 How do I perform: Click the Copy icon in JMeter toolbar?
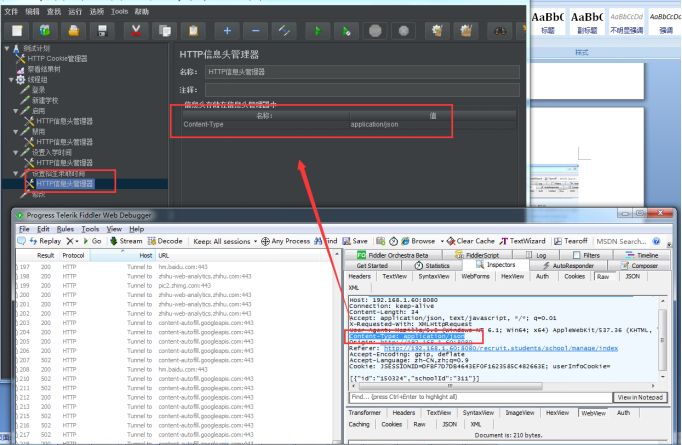(x=165, y=31)
